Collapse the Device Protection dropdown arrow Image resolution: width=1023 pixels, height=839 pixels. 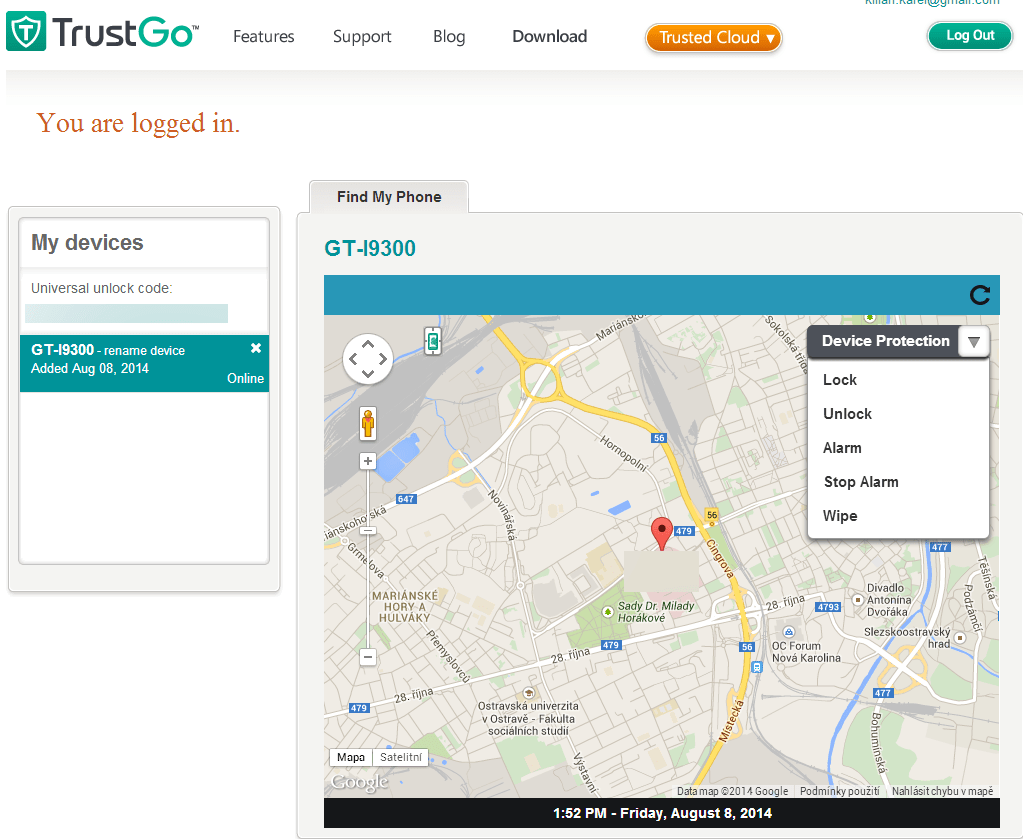pos(973,341)
